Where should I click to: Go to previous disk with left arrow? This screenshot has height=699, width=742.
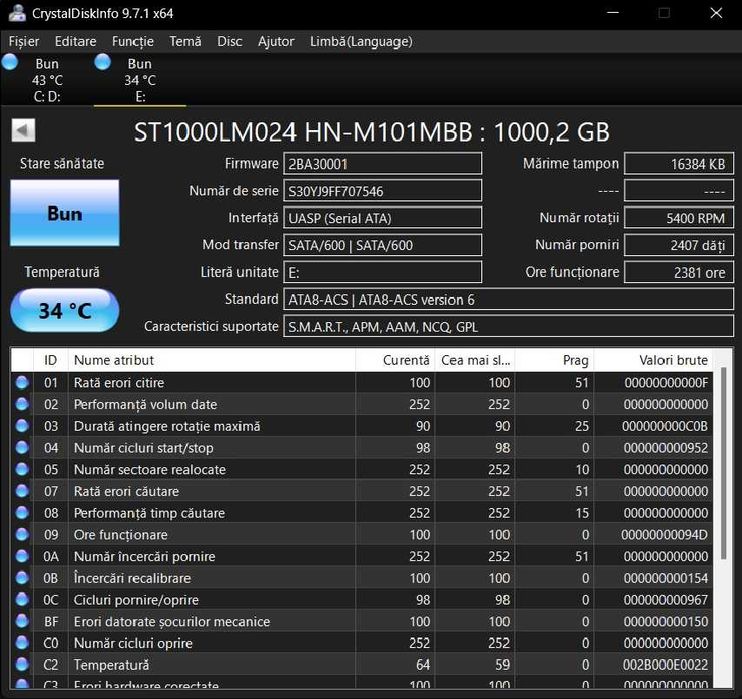tap(23, 130)
